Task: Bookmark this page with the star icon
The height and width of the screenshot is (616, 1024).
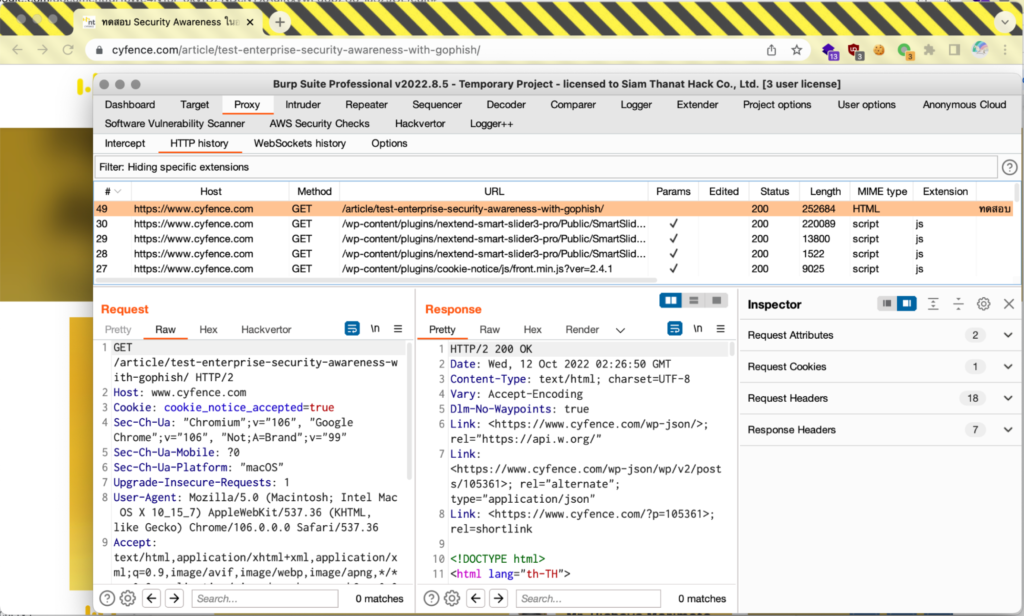Action: click(797, 50)
